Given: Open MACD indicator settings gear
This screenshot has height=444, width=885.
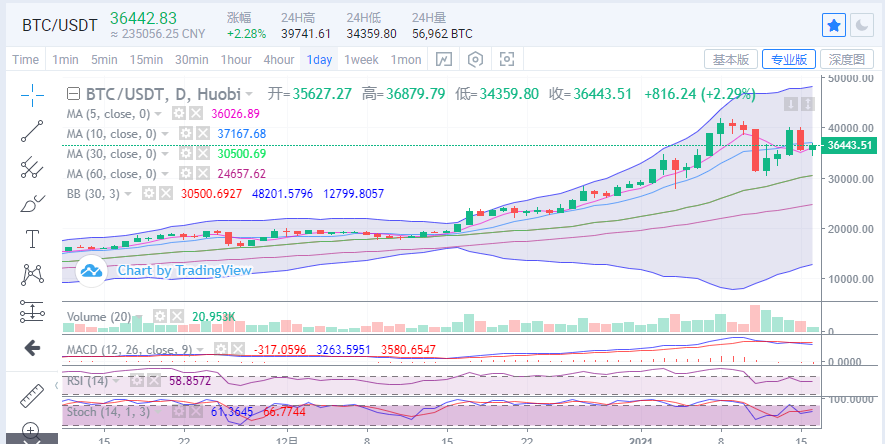Looking at the screenshot, I should coord(221,349).
